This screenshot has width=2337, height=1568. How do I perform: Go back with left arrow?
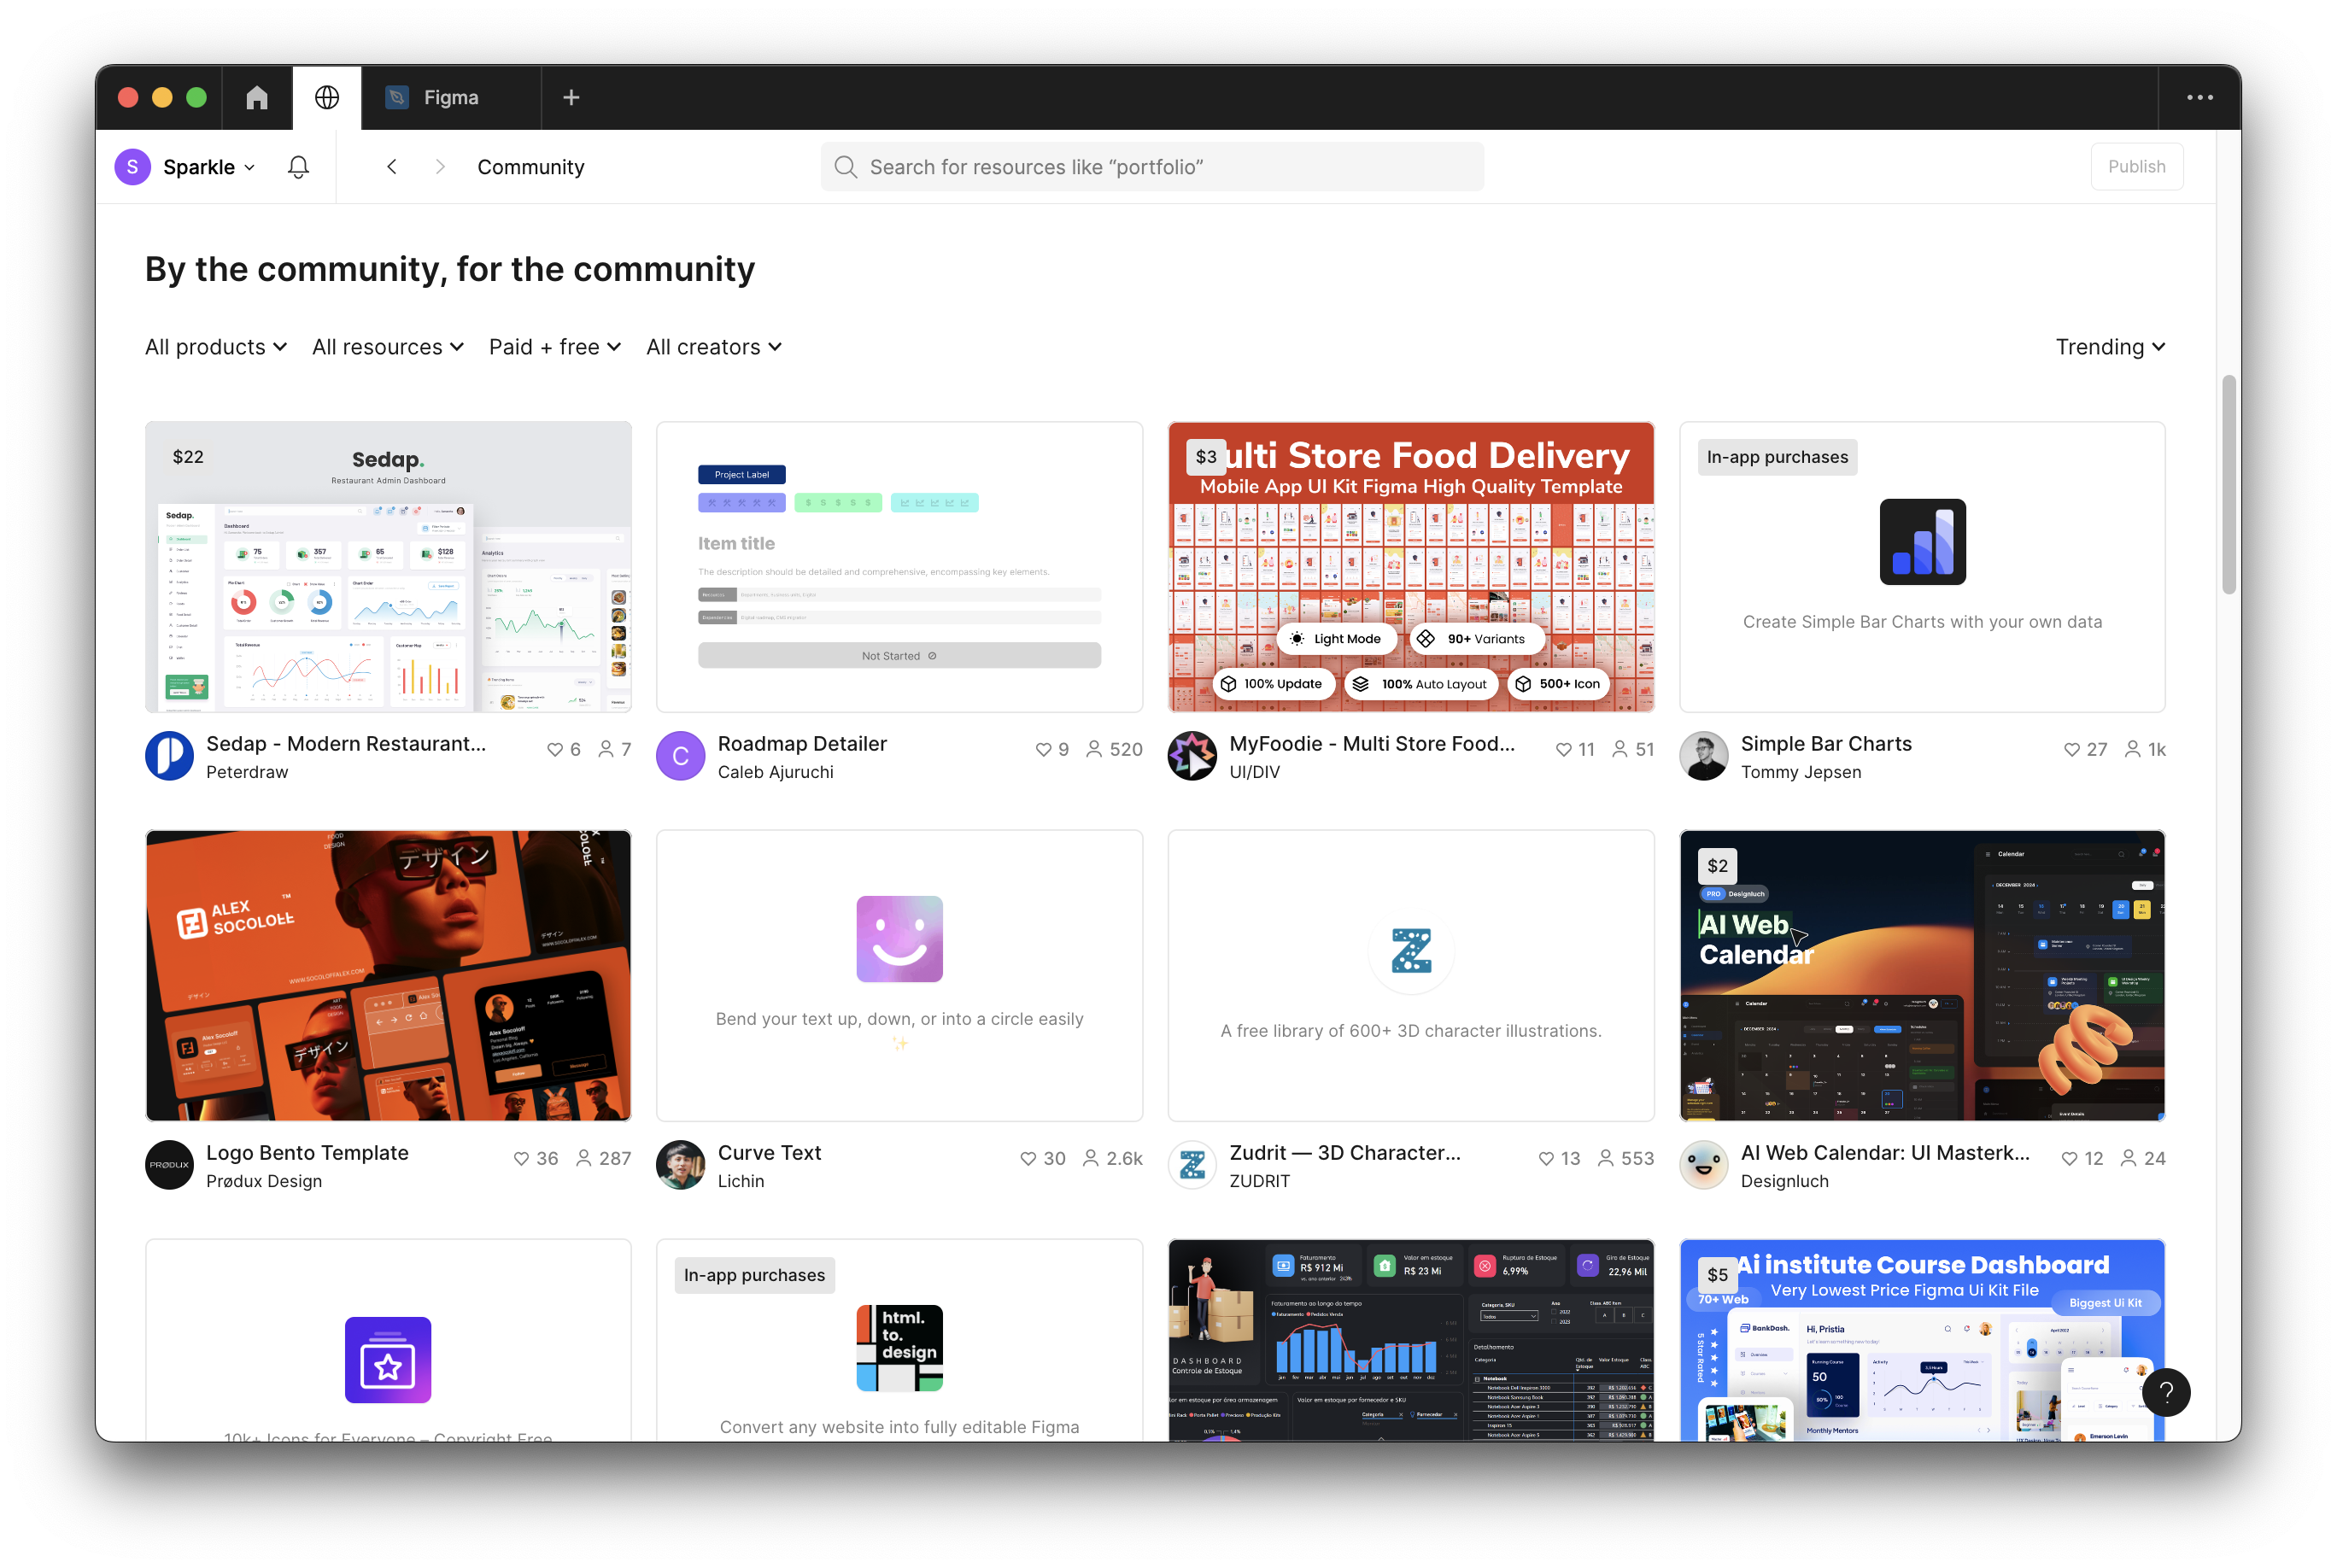tap(392, 167)
